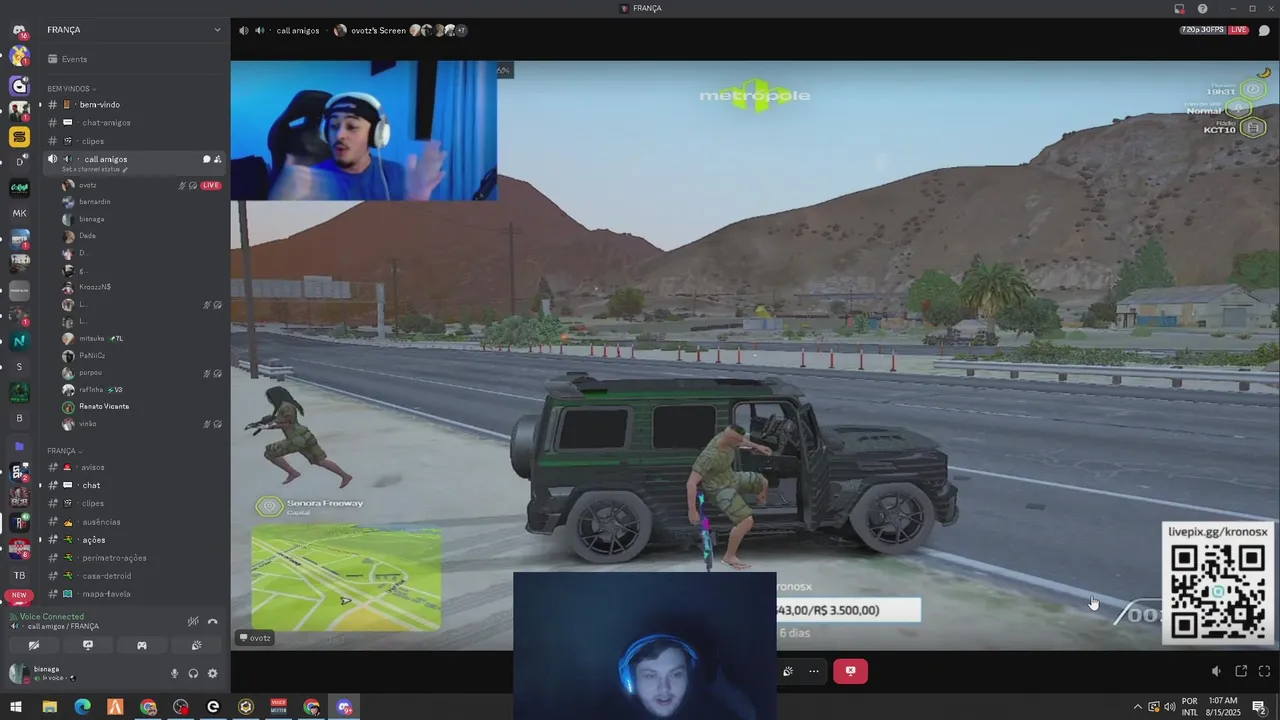Open Discord help question mark icon
The image size is (1280, 720).
click(1202, 8)
